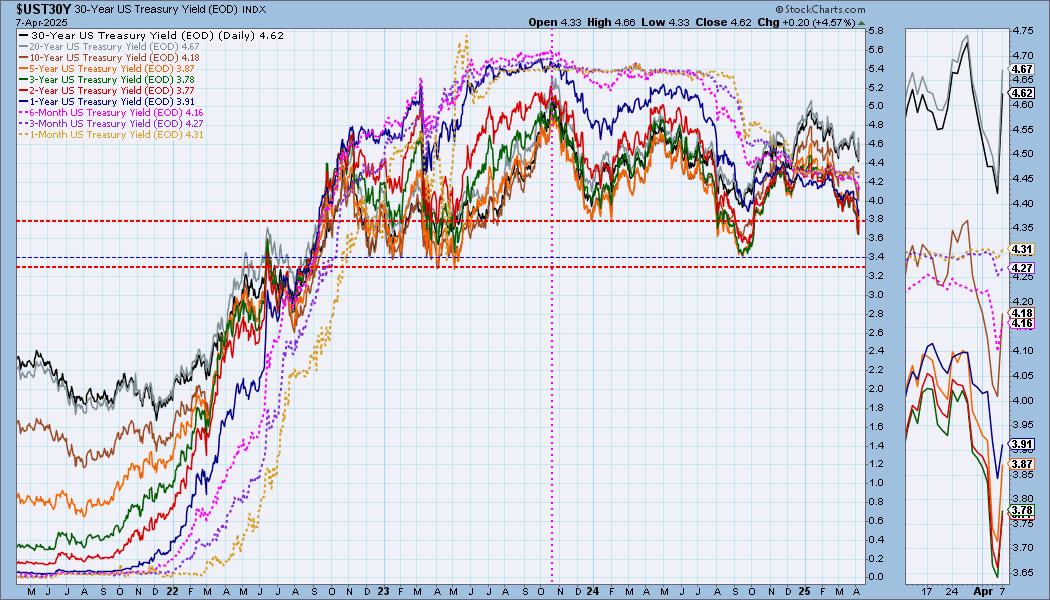Click the 0.0 label on main y-axis

click(875, 577)
